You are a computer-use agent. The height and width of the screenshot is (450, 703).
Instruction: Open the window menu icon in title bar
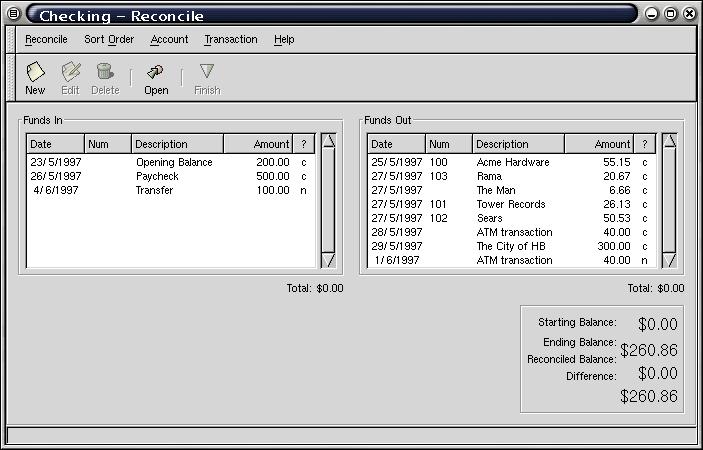tap(13, 14)
